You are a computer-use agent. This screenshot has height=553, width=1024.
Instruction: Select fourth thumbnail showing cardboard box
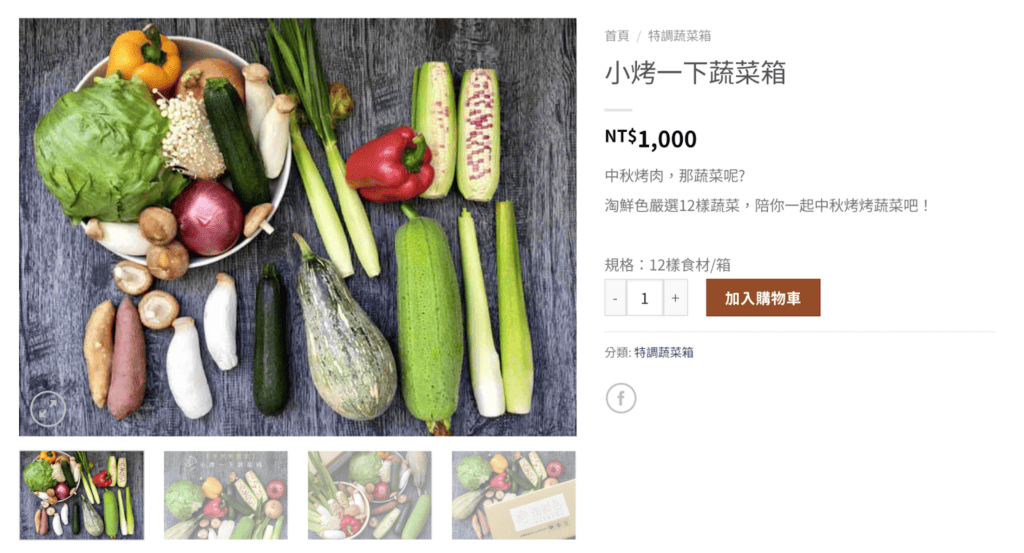pyautogui.click(x=514, y=495)
